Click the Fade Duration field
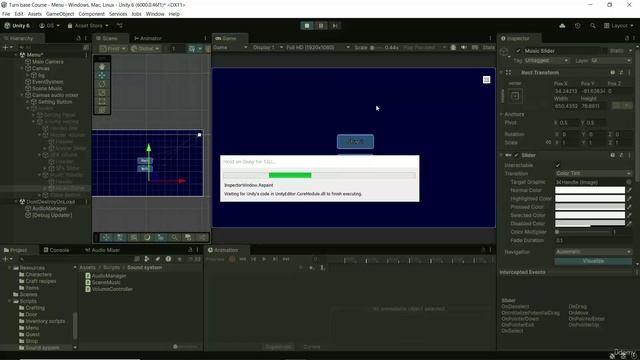This screenshot has height=360, width=640. pos(593,240)
